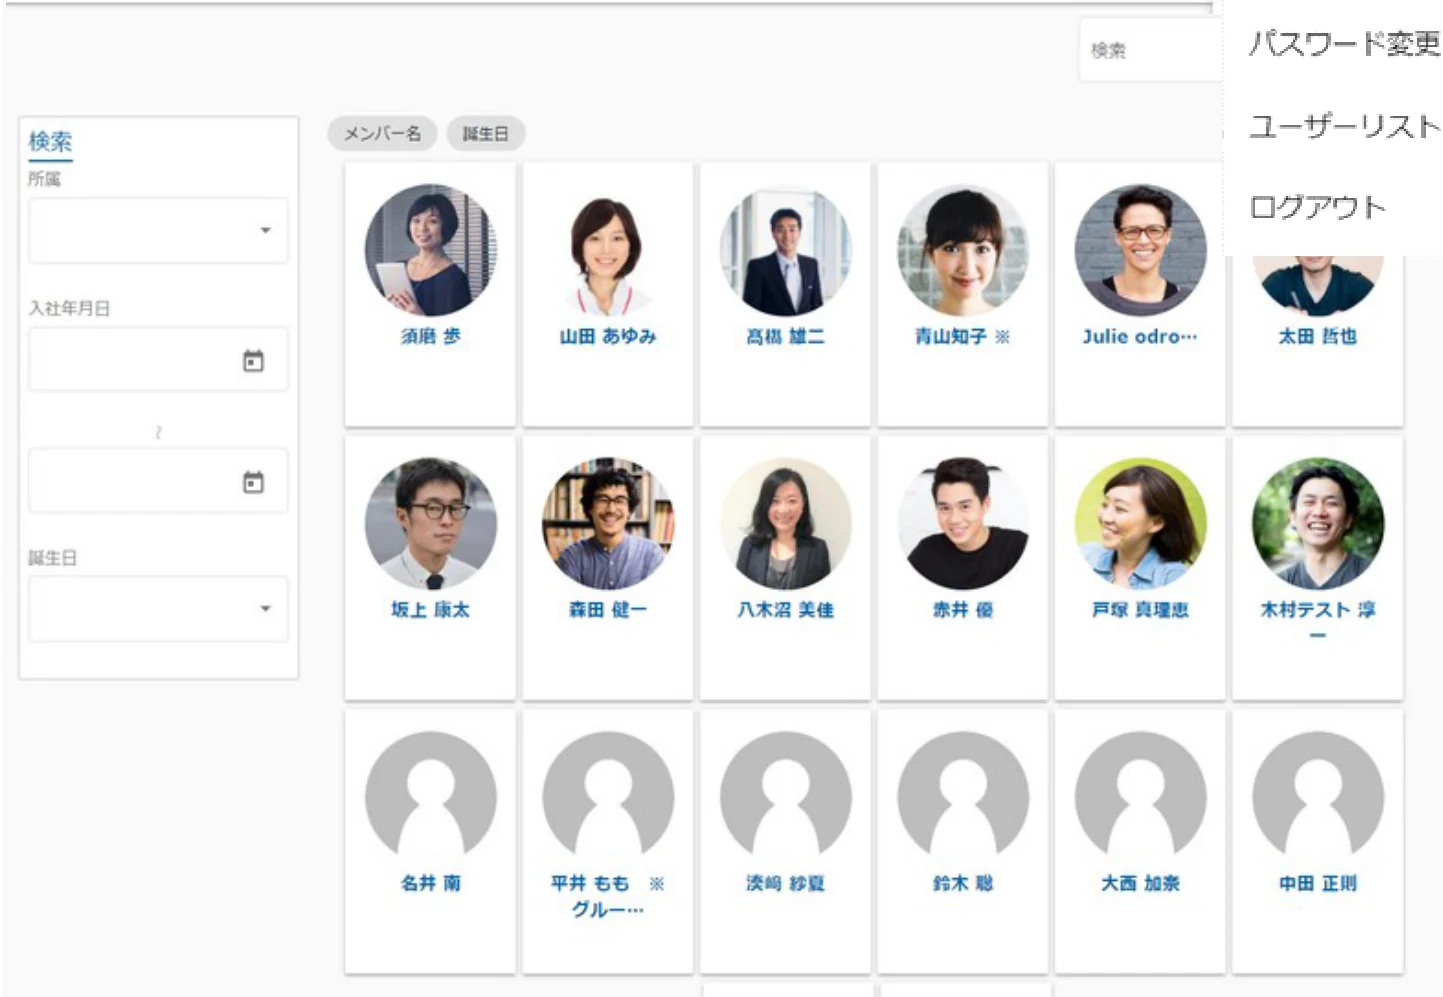Open the 太田 哲也 name link
The width and height of the screenshot is (1443, 997).
(1318, 336)
